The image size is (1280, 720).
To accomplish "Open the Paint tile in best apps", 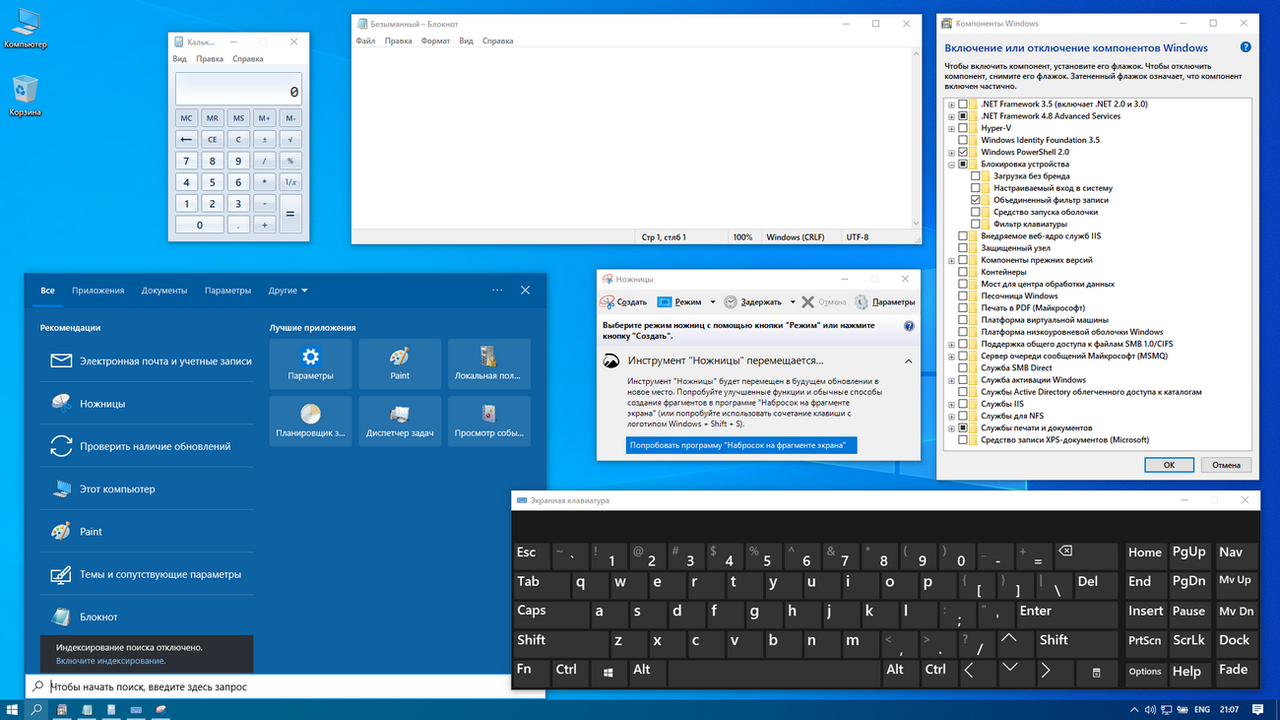I will click(400, 364).
